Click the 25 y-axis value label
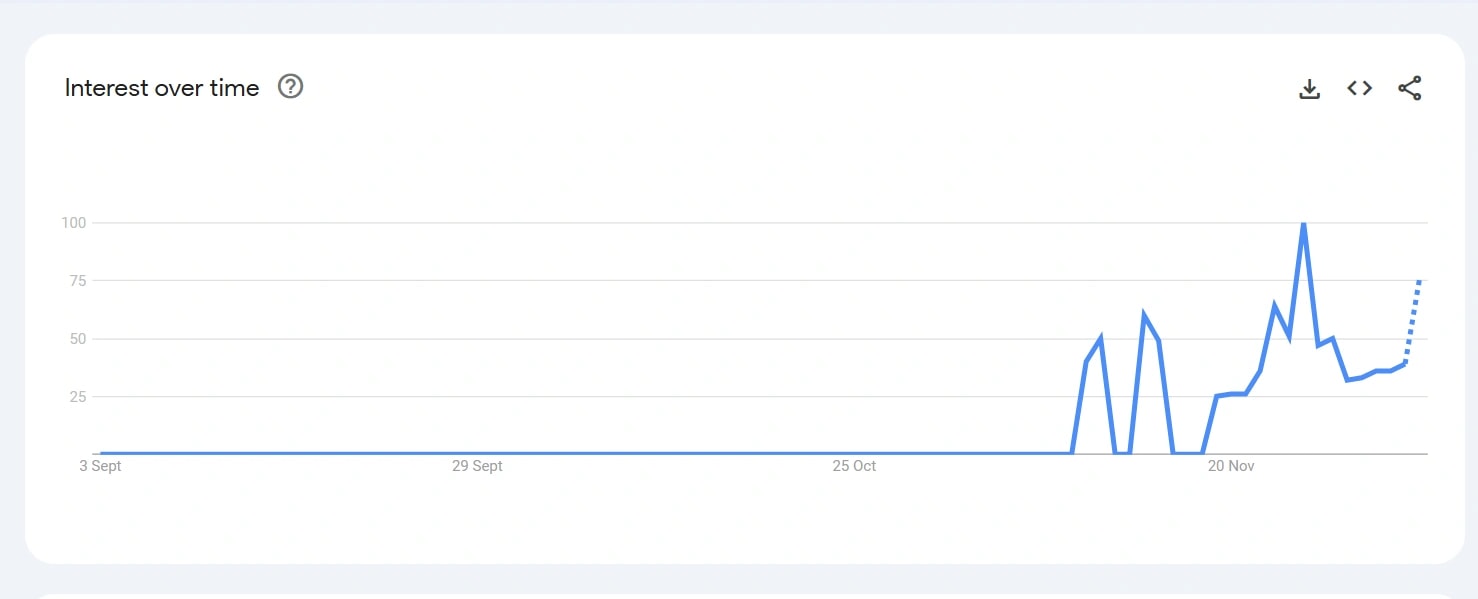This screenshot has width=1478, height=599. click(78, 397)
